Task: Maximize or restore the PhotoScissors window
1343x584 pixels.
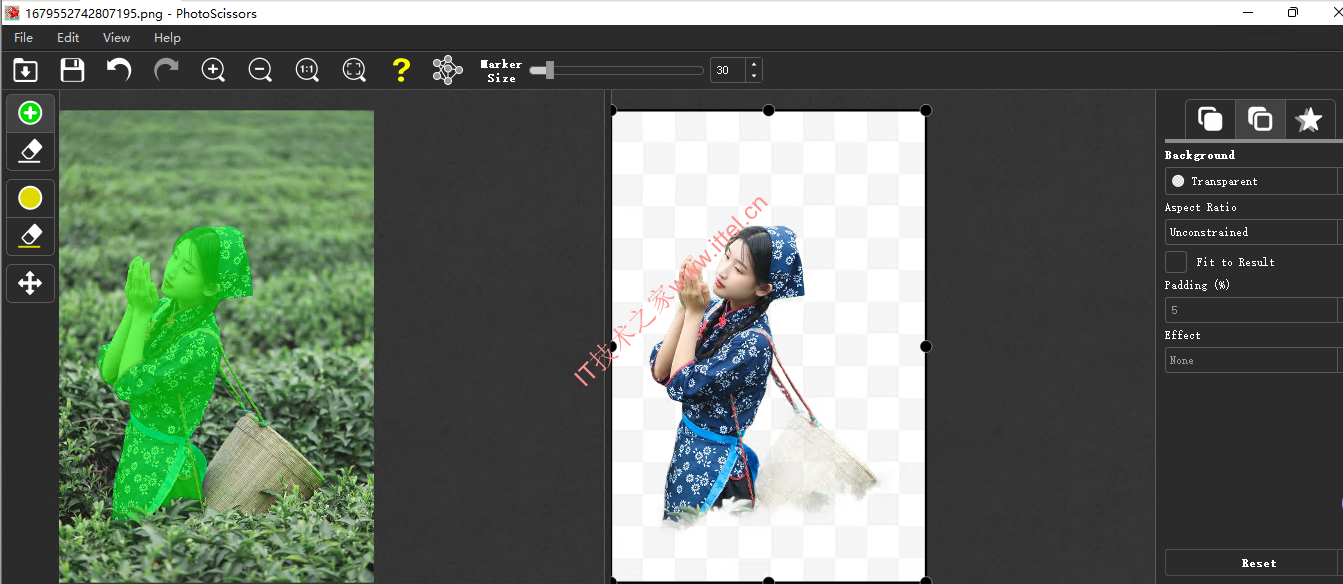Action: (x=1293, y=12)
